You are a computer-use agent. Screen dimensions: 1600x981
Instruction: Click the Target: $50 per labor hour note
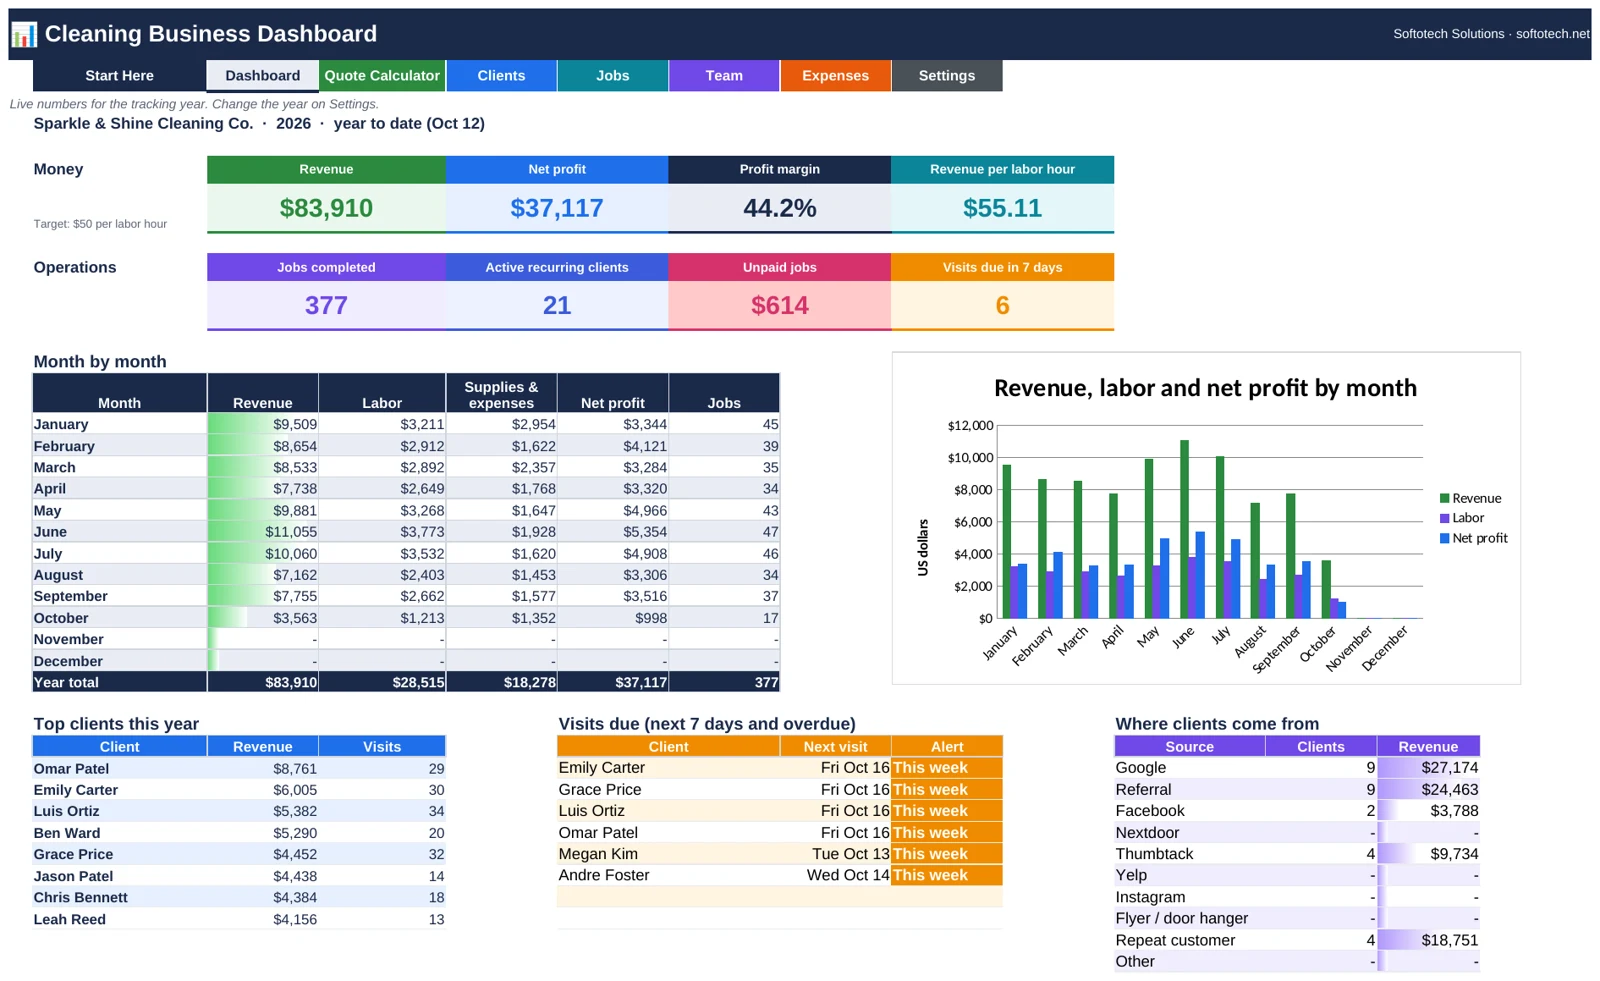click(x=100, y=224)
